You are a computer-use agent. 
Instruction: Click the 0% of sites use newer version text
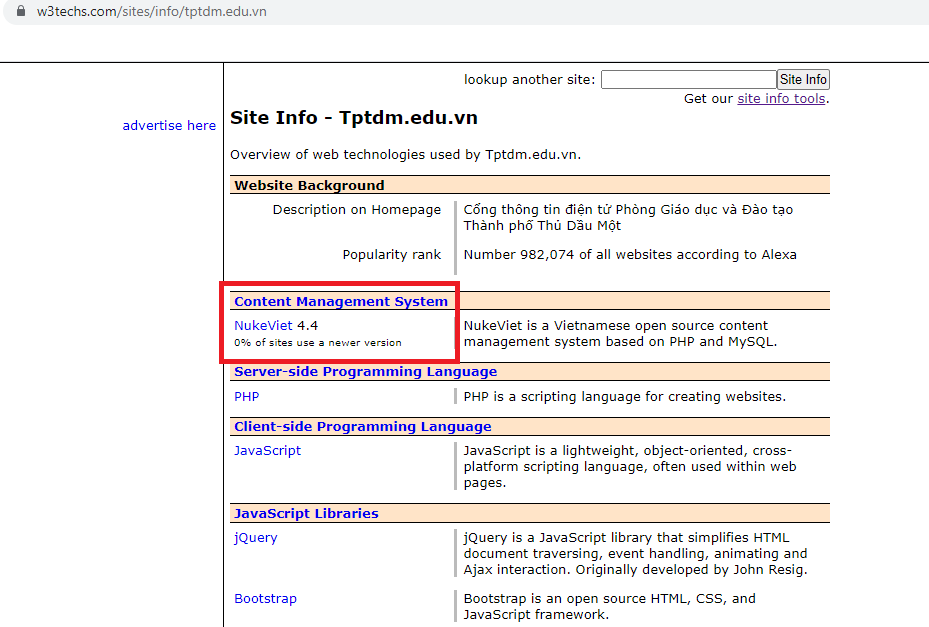pyautogui.click(x=318, y=343)
